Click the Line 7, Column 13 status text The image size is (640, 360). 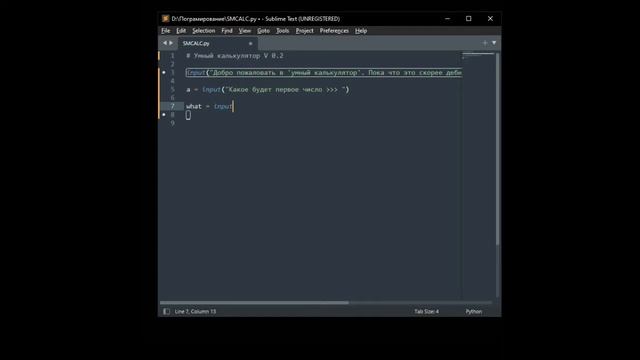[x=195, y=311]
